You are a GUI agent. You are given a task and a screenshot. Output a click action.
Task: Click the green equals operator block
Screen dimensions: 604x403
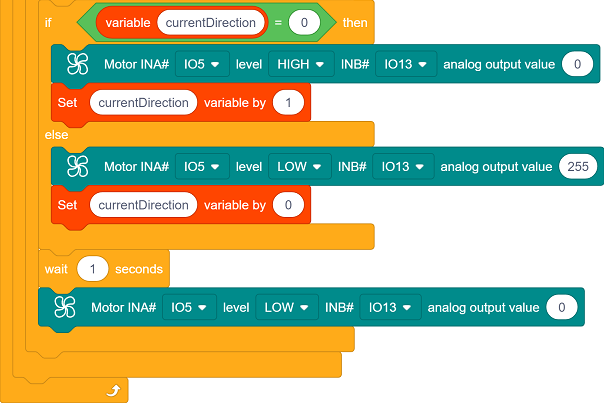278,23
